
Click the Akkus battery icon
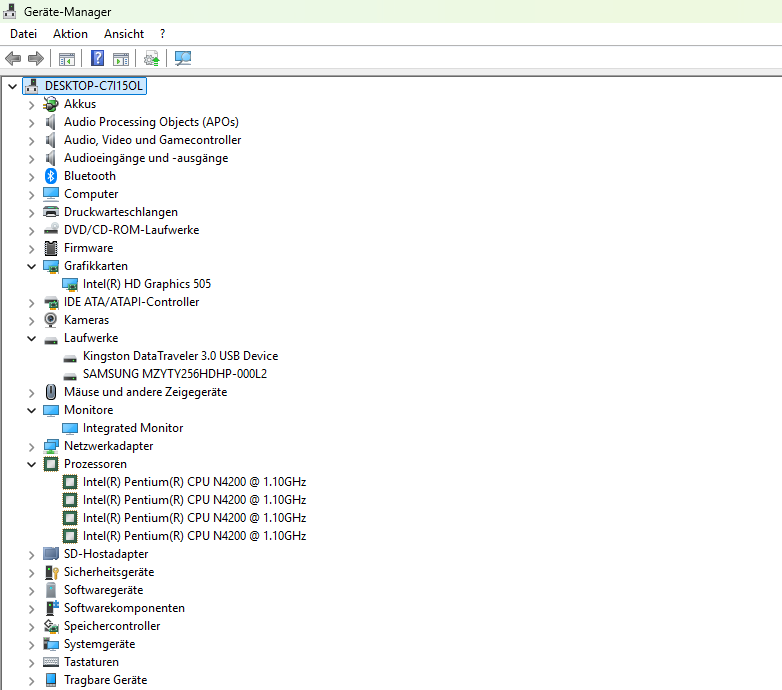click(x=50, y=104)
